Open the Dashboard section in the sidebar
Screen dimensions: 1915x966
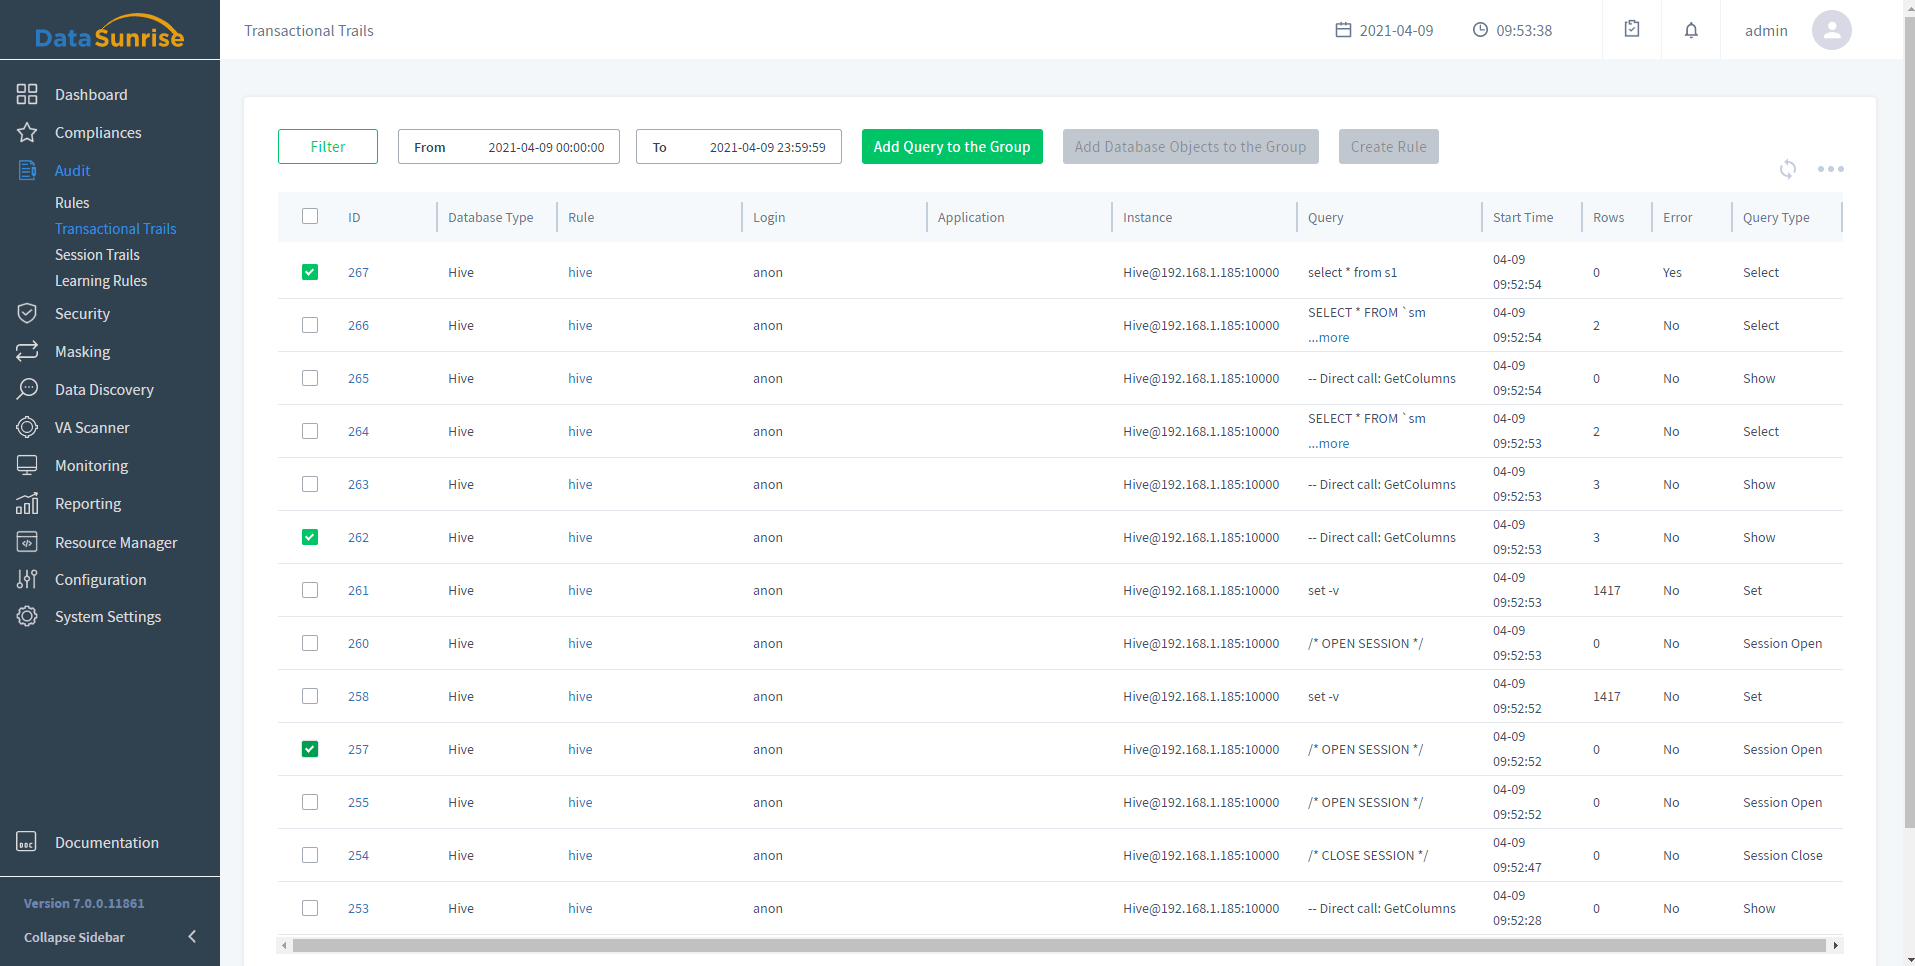91,94
